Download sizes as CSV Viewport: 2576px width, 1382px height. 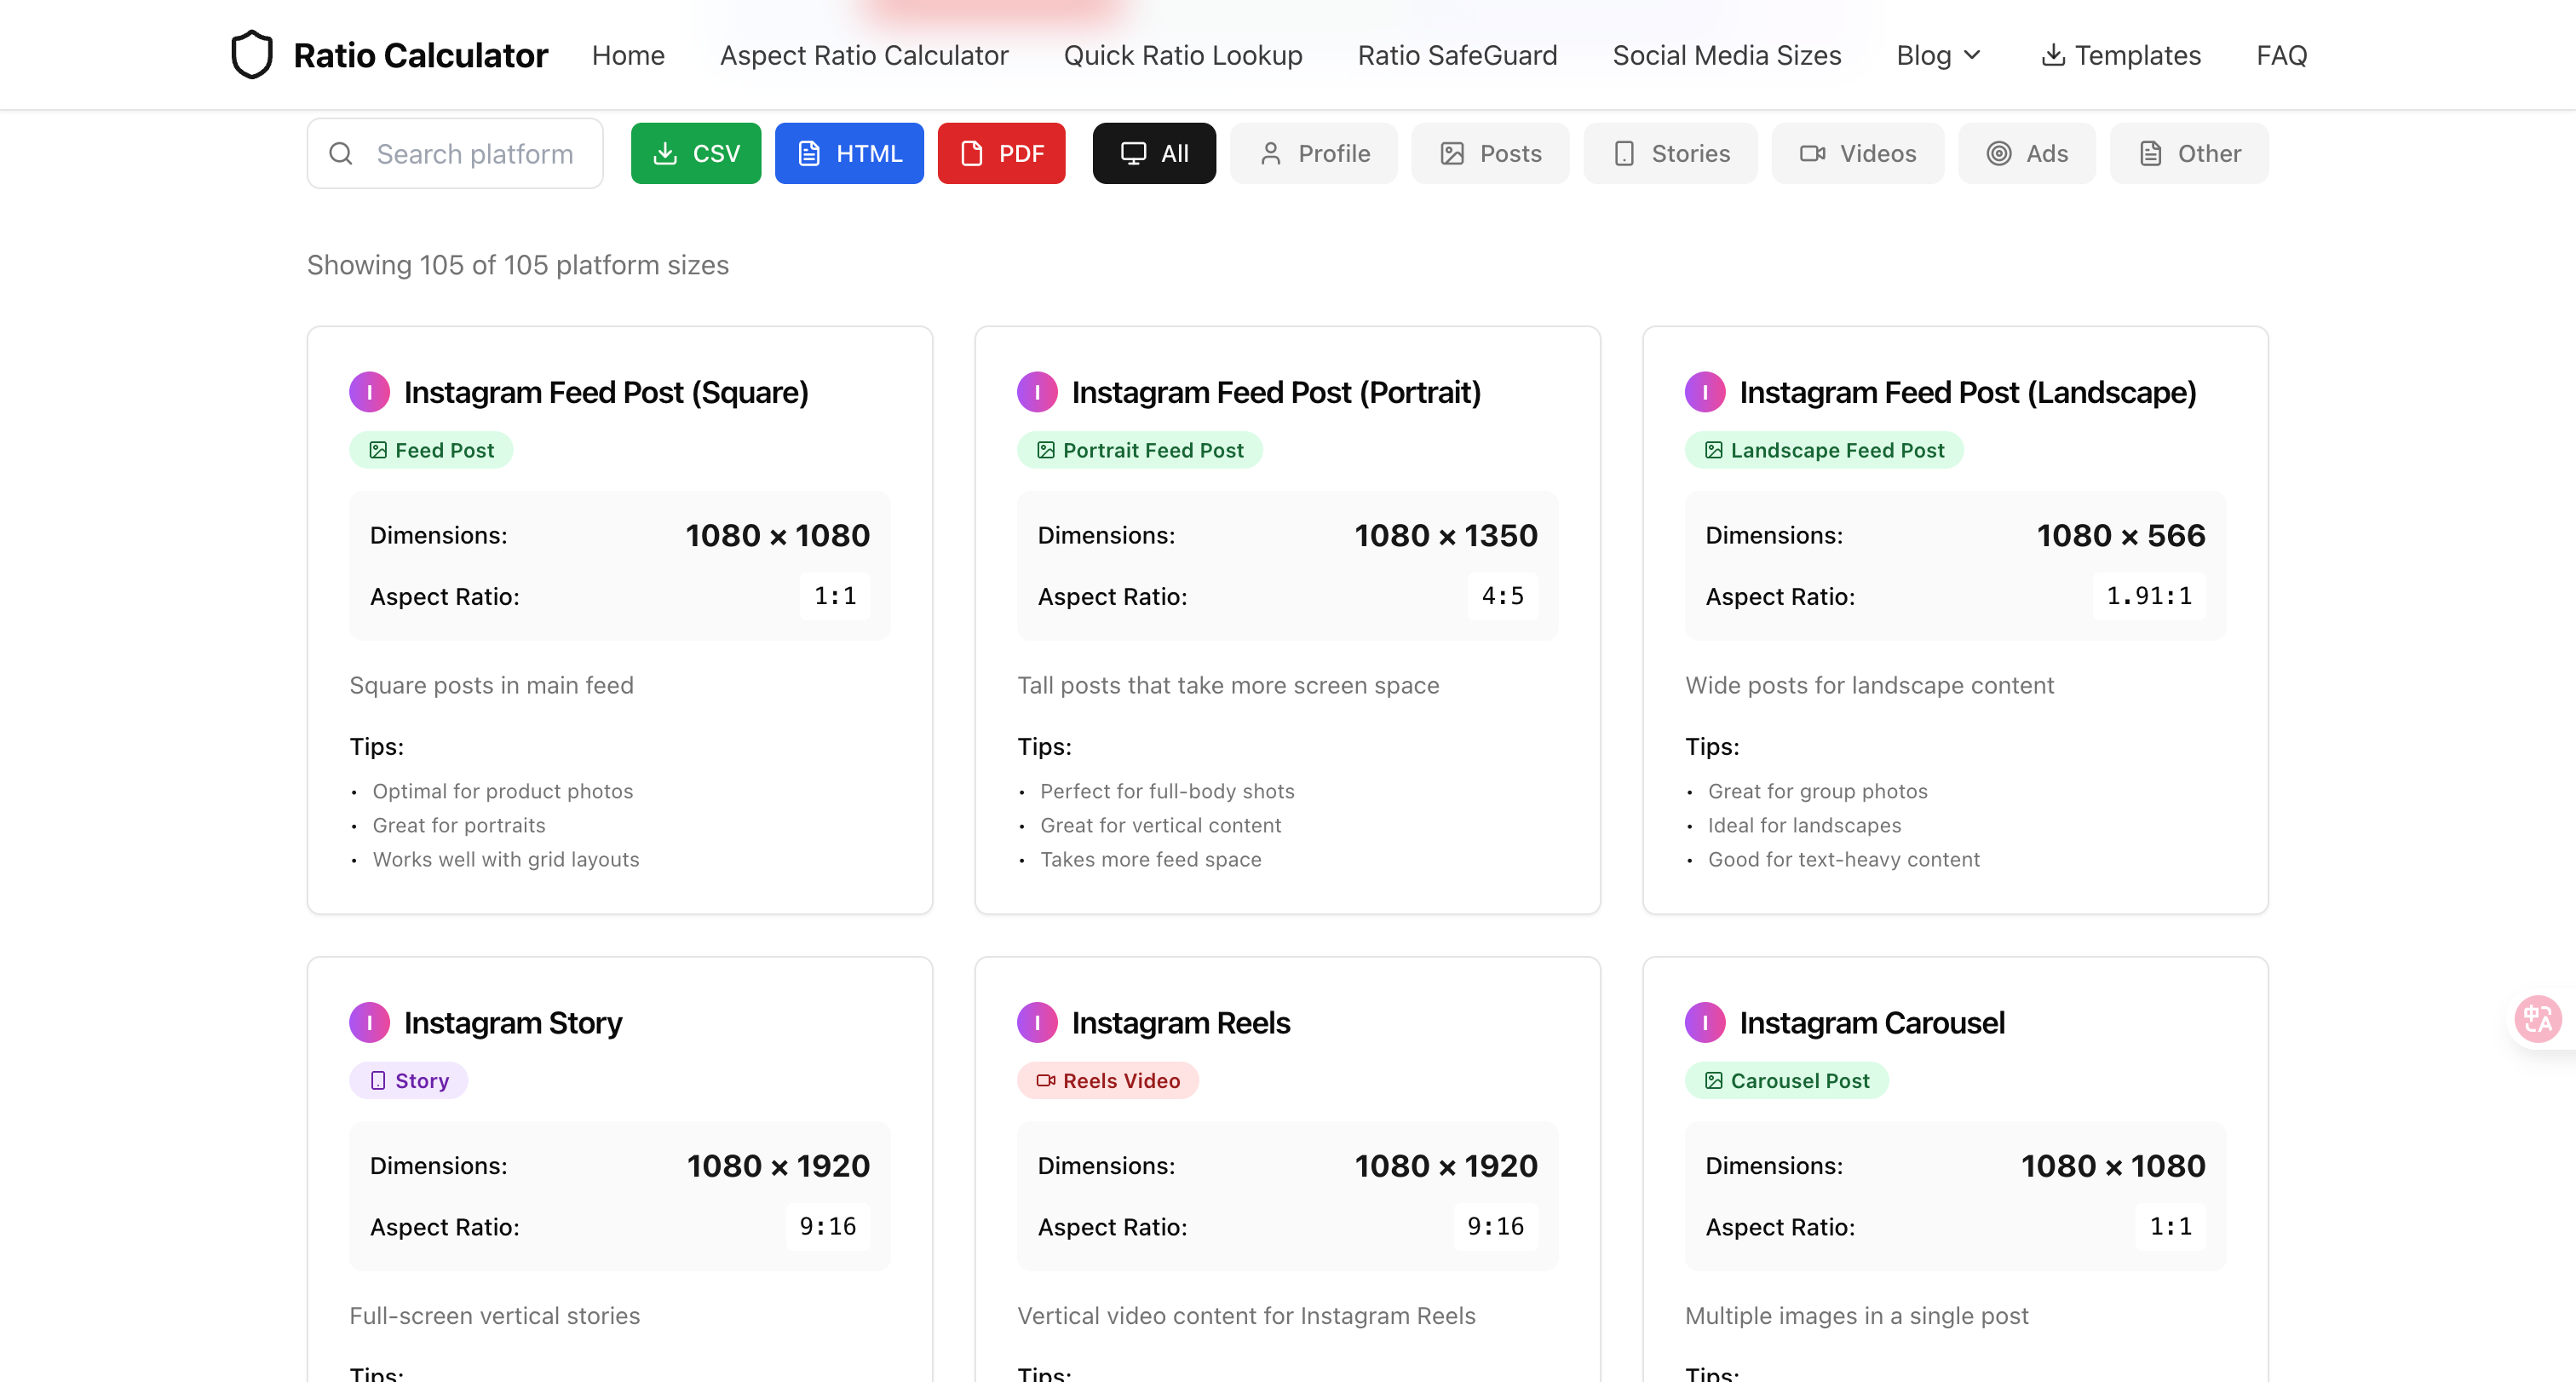point(695,154)
